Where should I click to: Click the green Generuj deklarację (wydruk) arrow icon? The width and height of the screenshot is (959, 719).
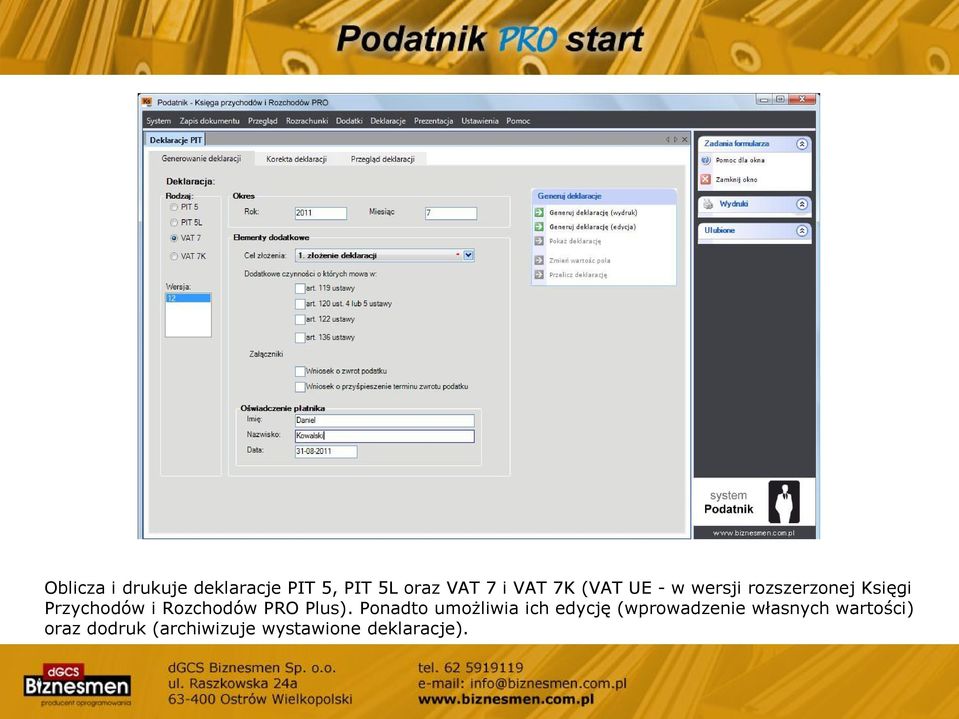coord(539,212)
